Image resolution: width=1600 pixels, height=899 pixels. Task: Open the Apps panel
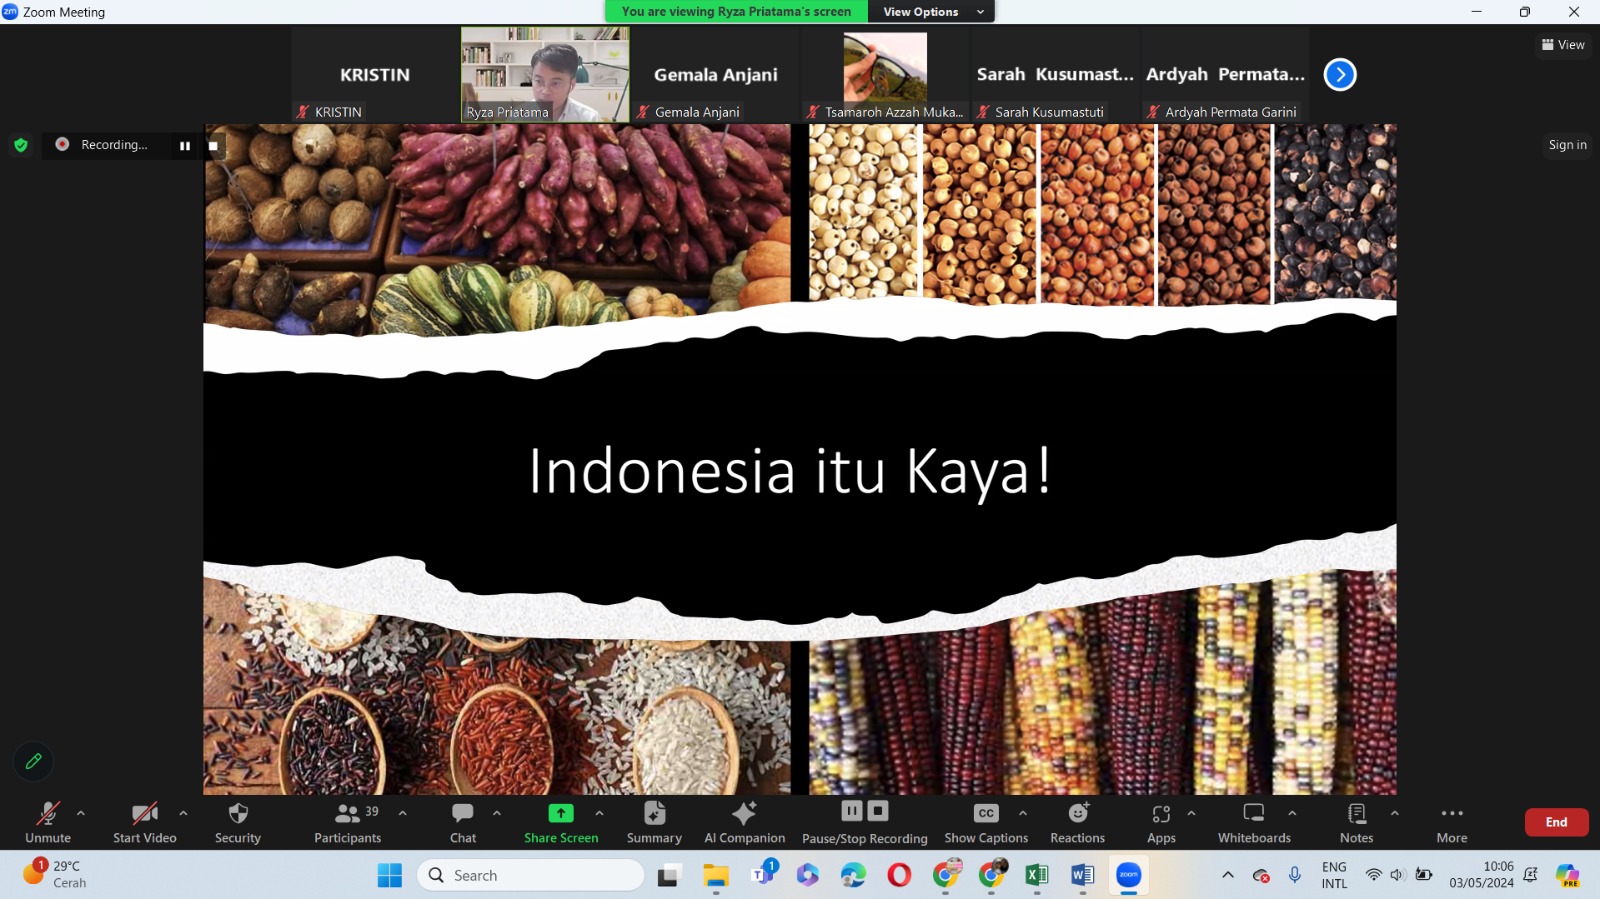[x=1161, y=822]
